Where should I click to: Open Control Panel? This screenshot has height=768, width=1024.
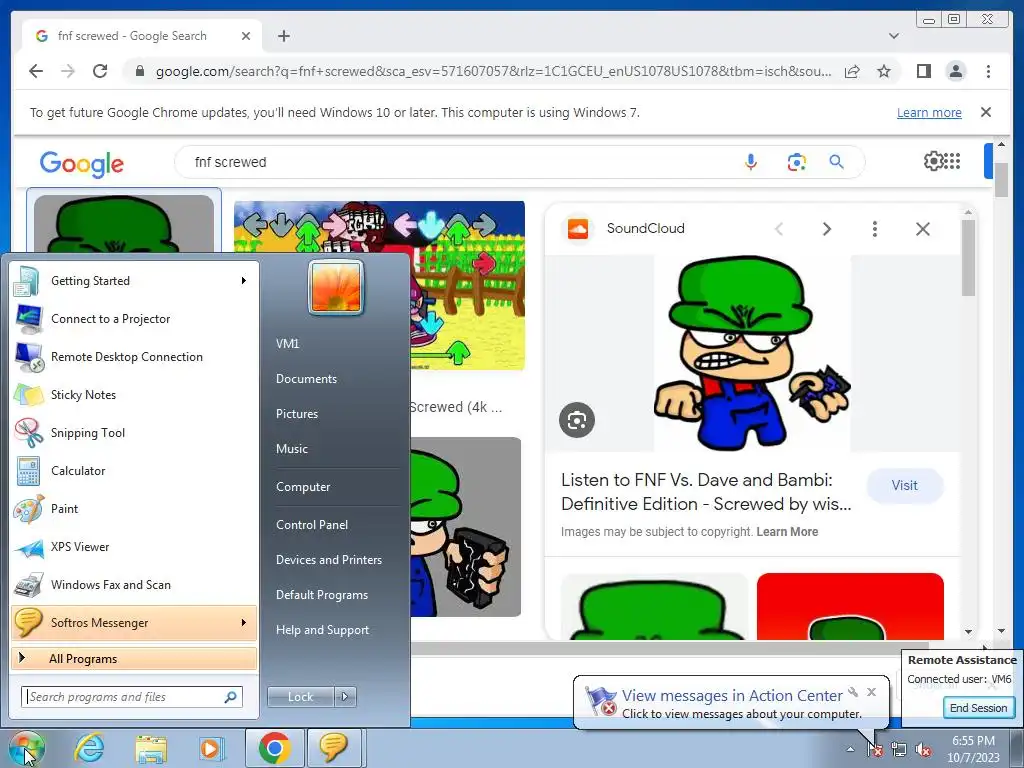[312, 524]
